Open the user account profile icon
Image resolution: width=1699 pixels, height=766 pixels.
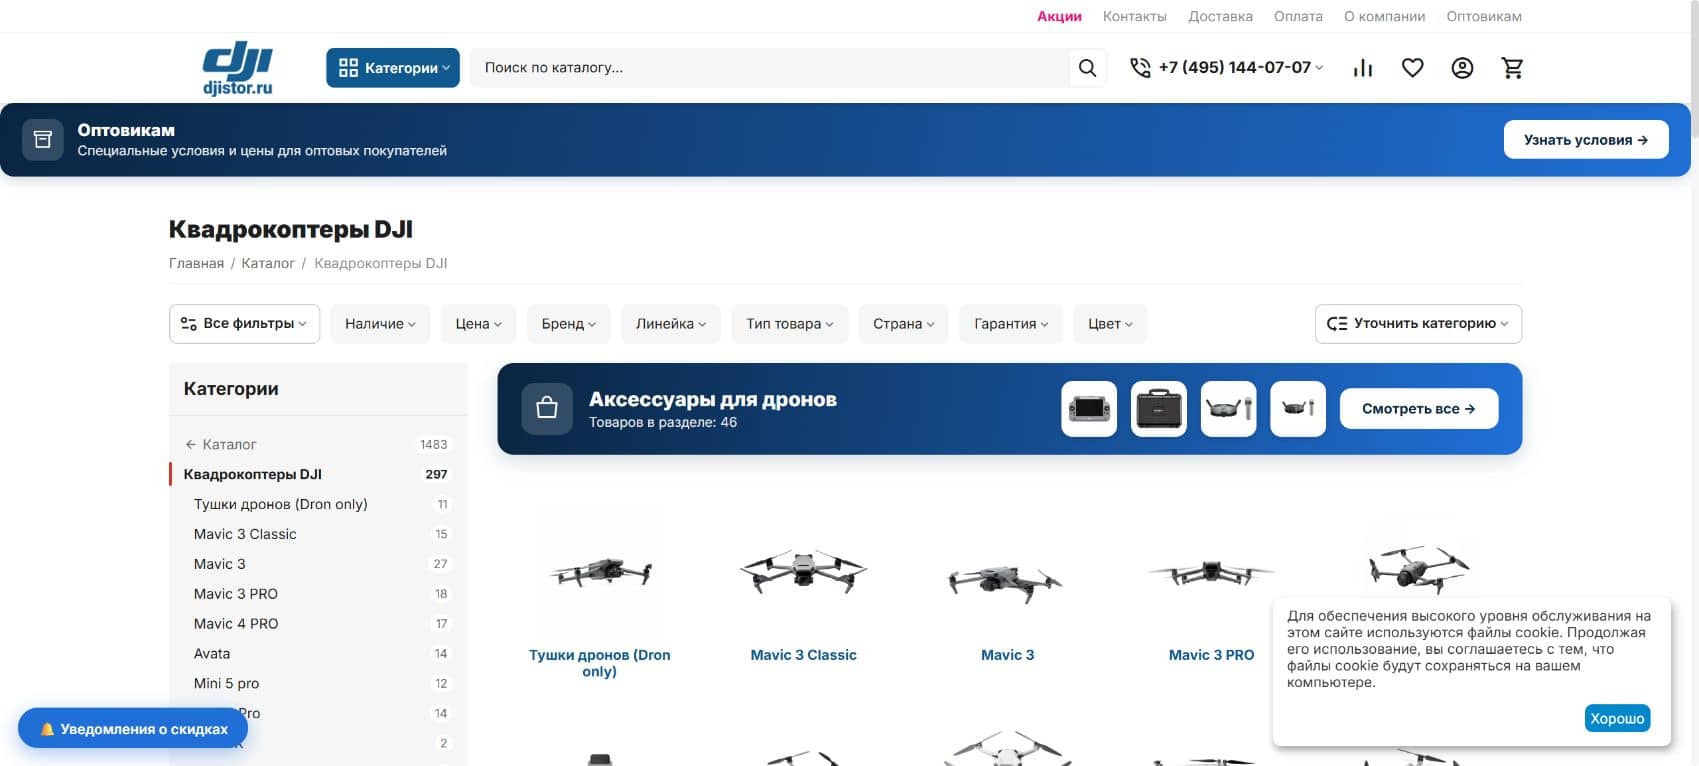point(1462,68)
